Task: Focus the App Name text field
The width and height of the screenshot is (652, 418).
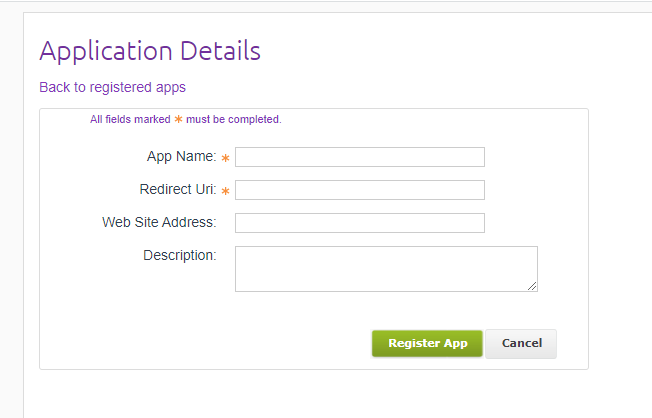Action: (x=360, y=157)
